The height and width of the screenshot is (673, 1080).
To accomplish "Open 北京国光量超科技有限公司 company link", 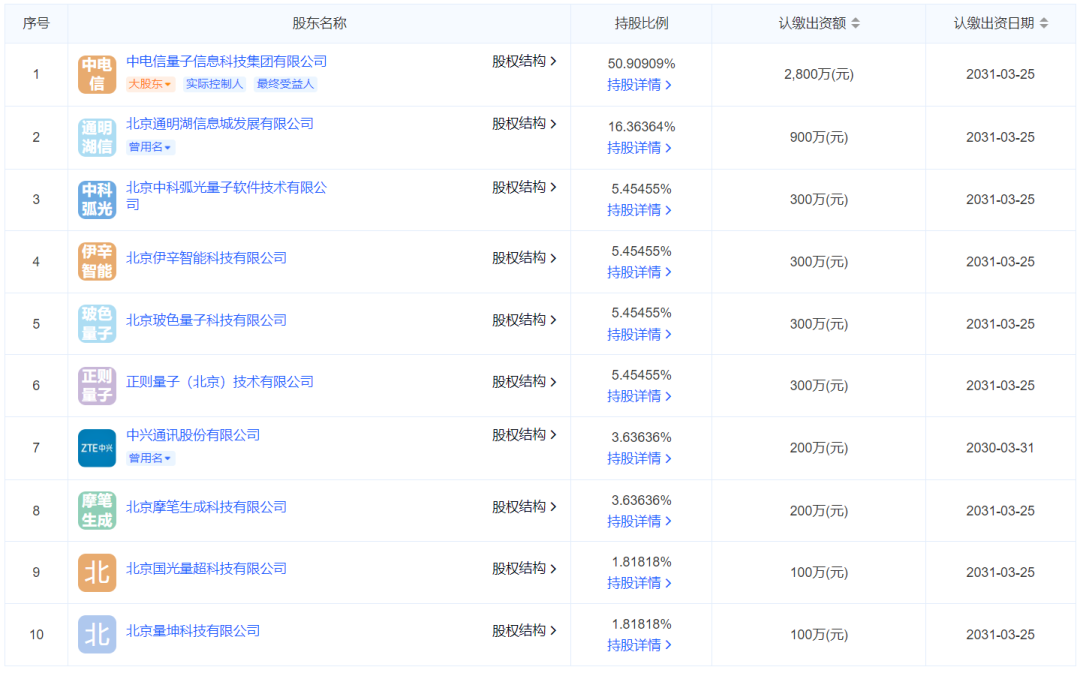I will tap(206, 568).
